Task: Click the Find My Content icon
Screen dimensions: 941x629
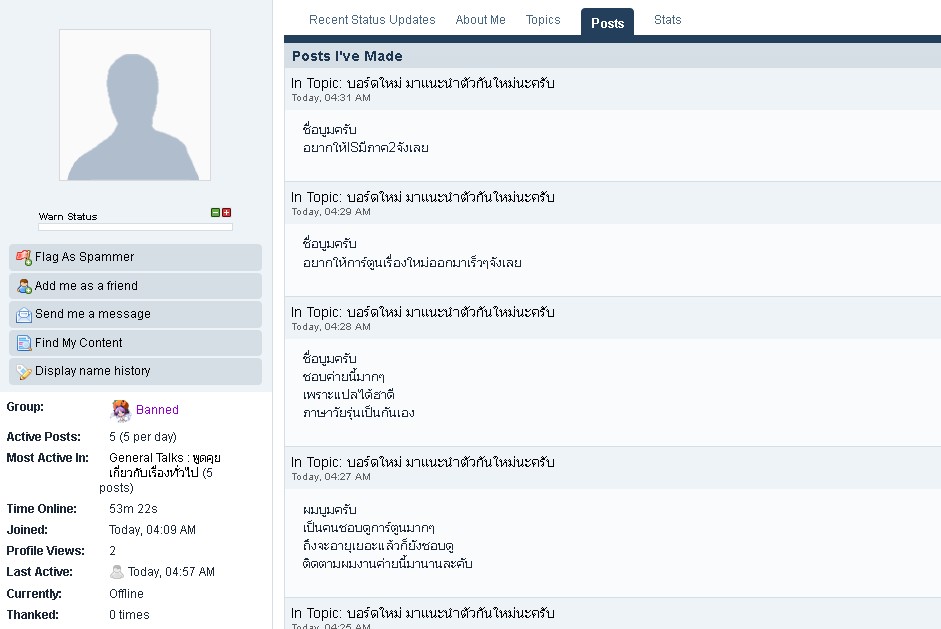Action: tap(24, 343)
